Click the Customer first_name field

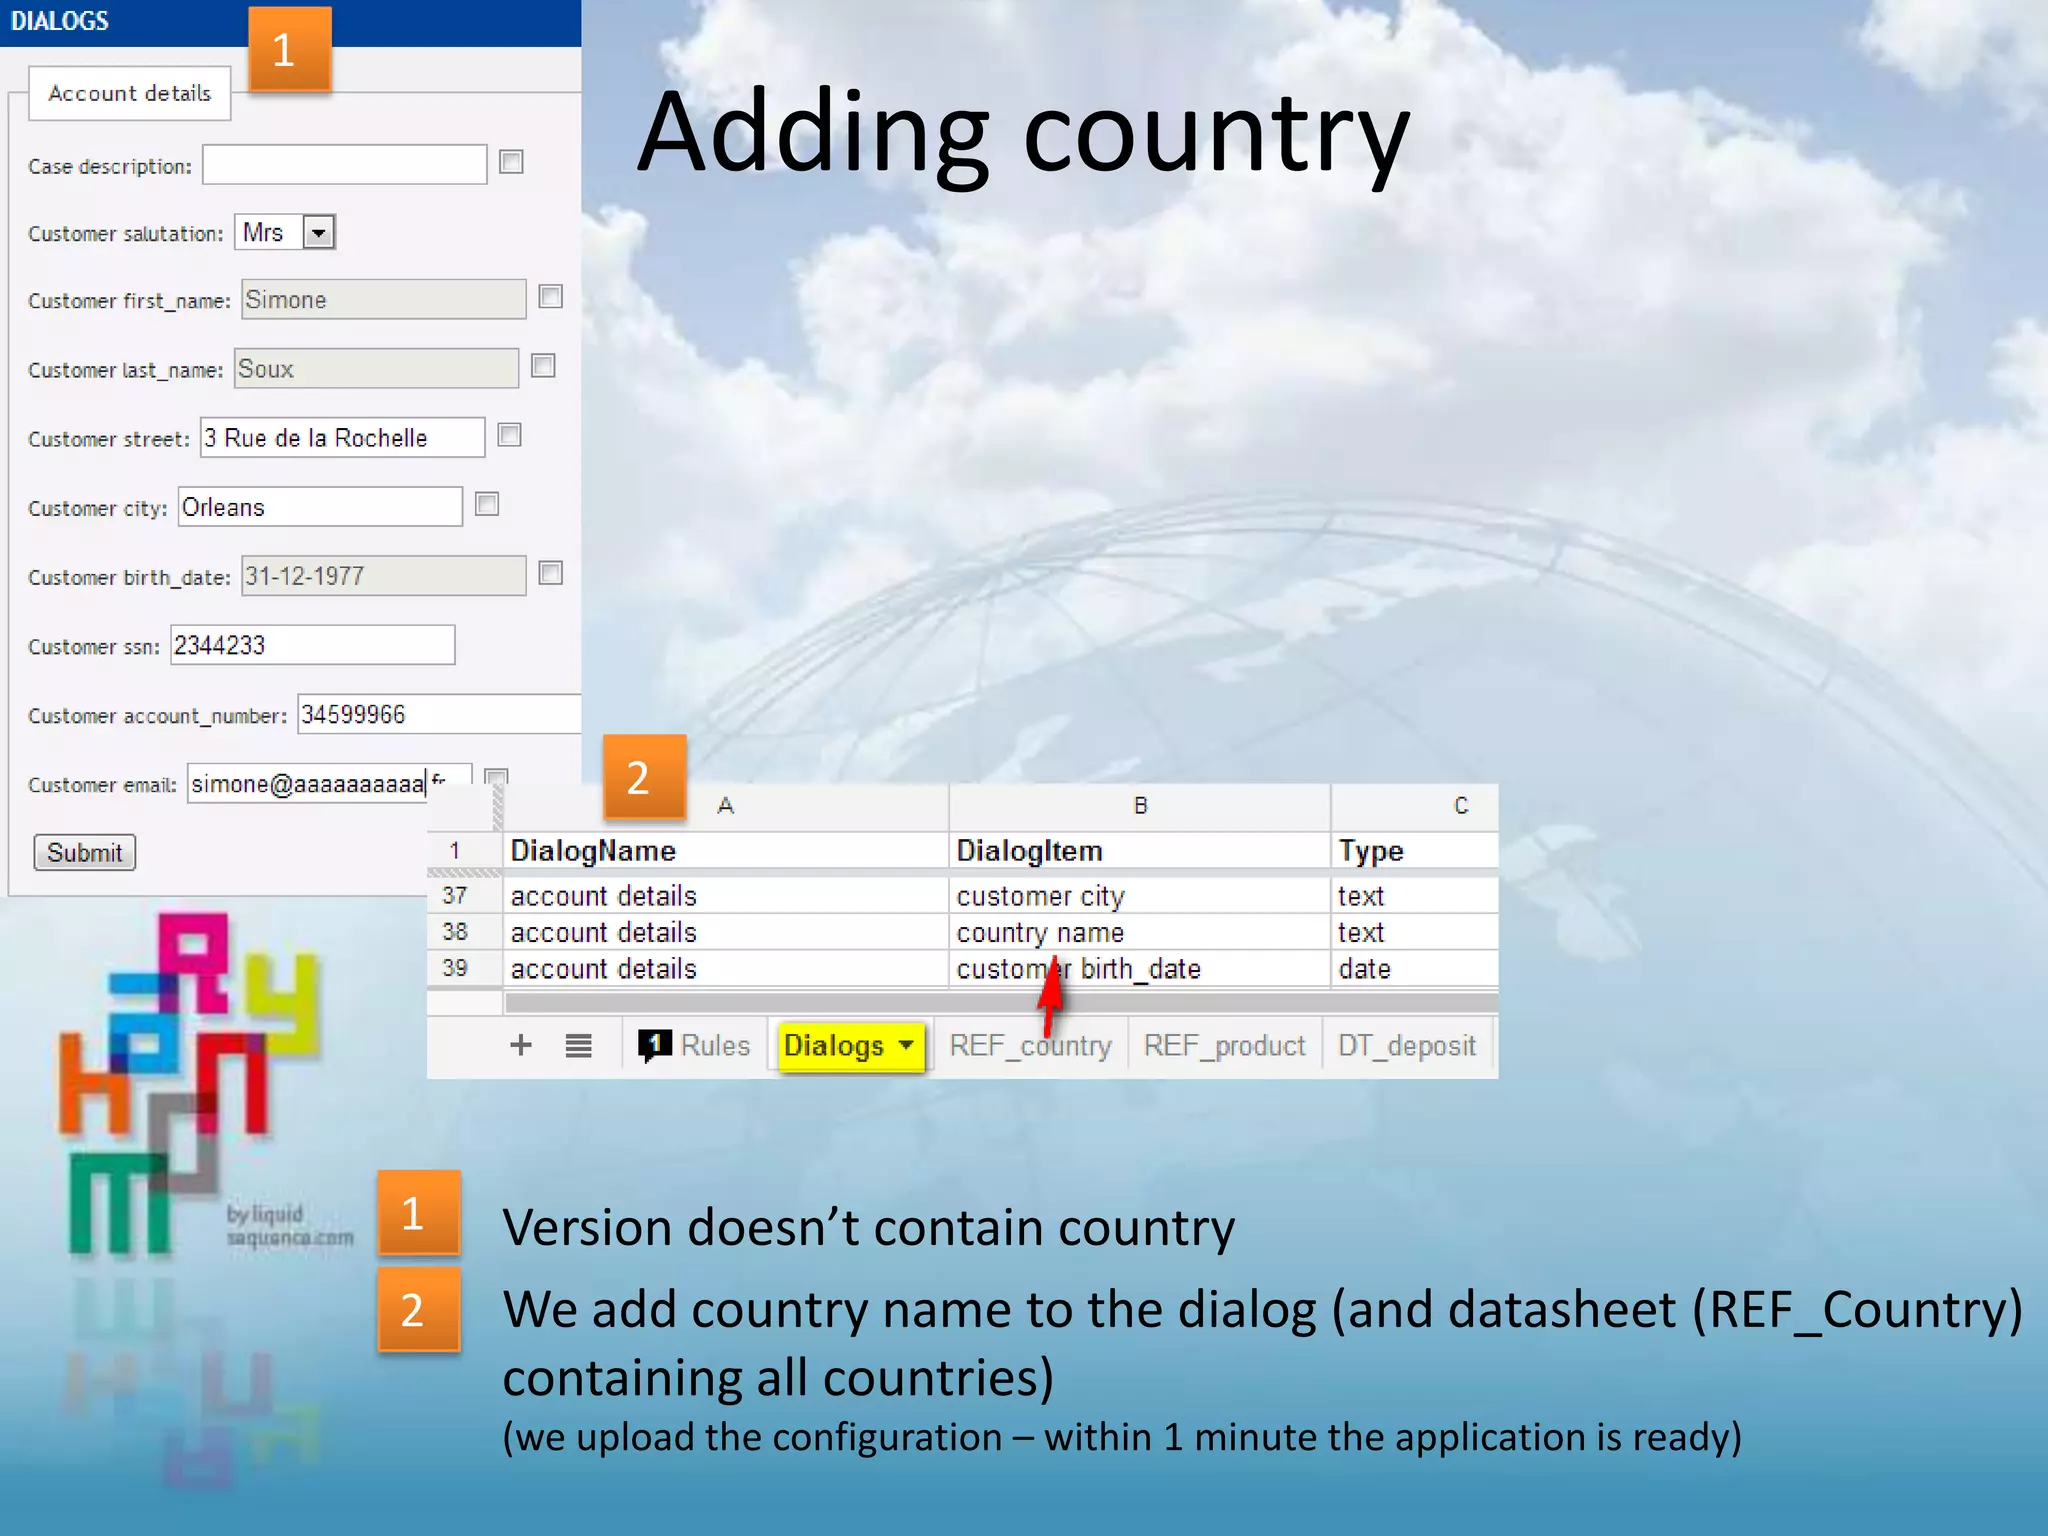[x=383, y=299]
